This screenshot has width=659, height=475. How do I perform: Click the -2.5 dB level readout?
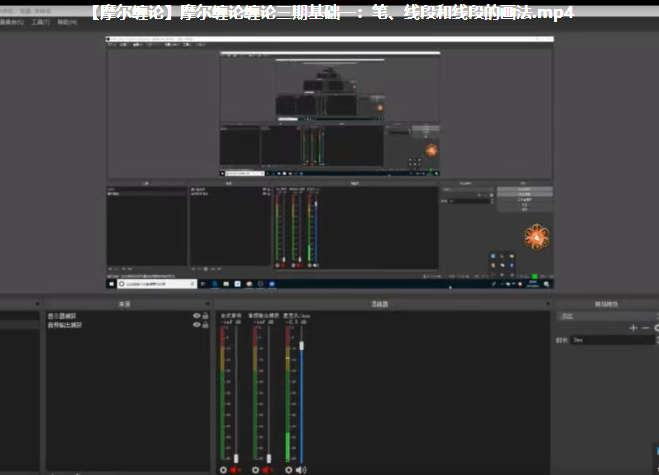296,322
